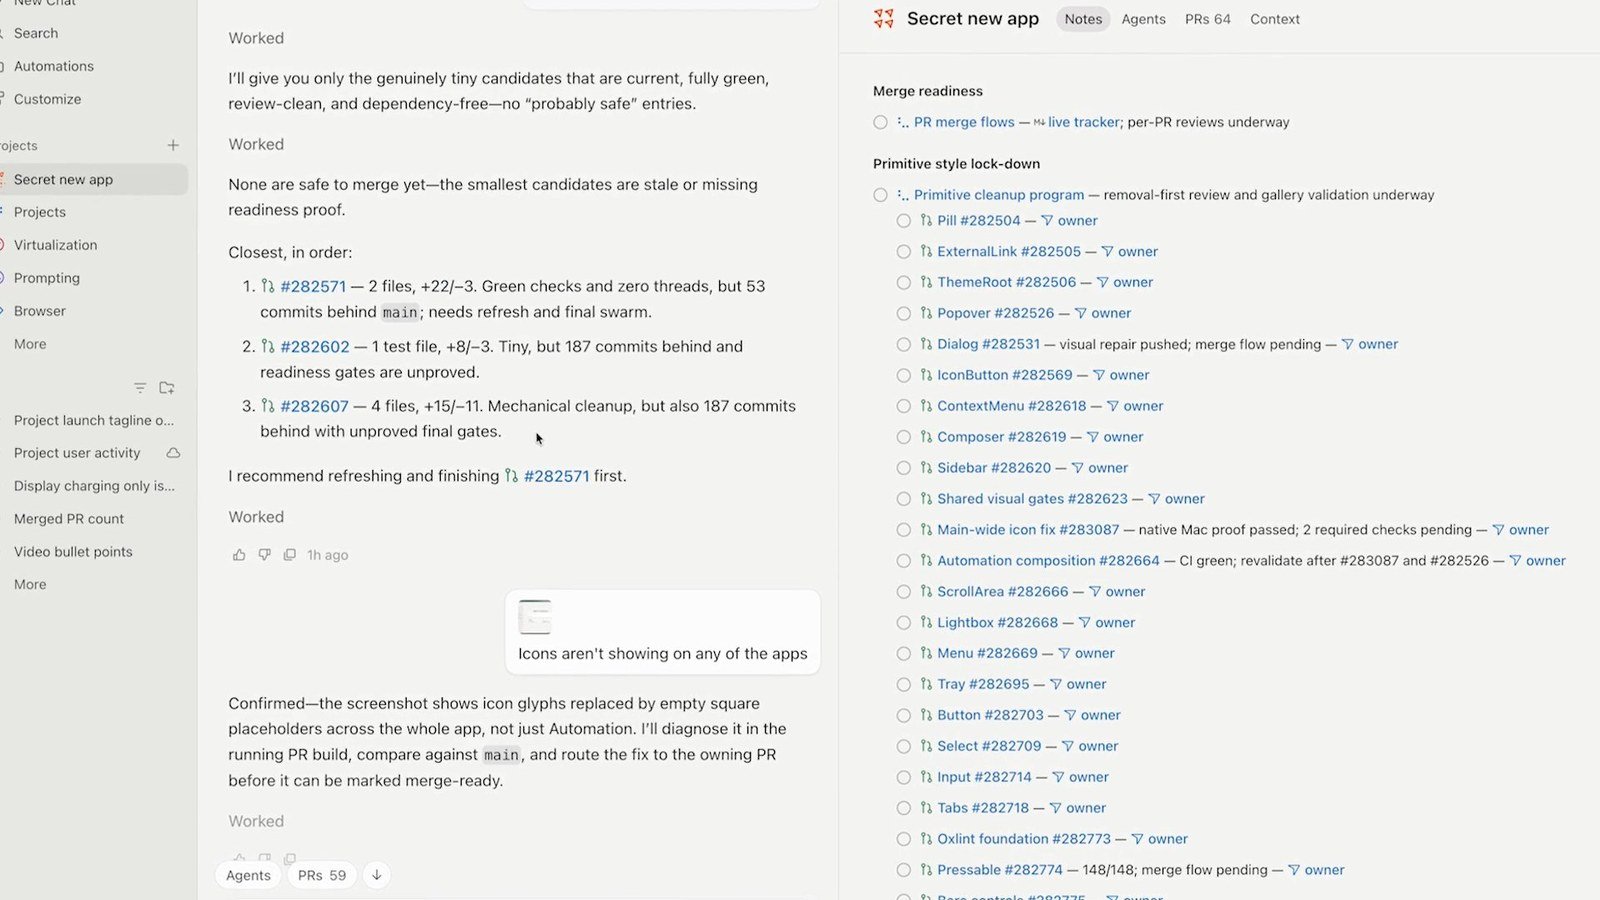Open the Context tab
Viewport: 1600px width, 900px height.
[x=1274, y=19]
